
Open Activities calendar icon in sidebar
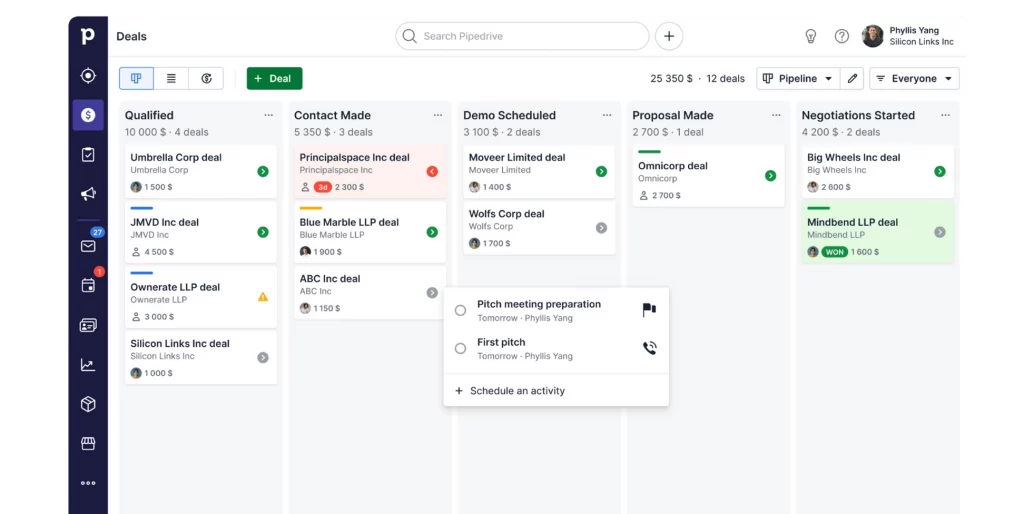88,285
